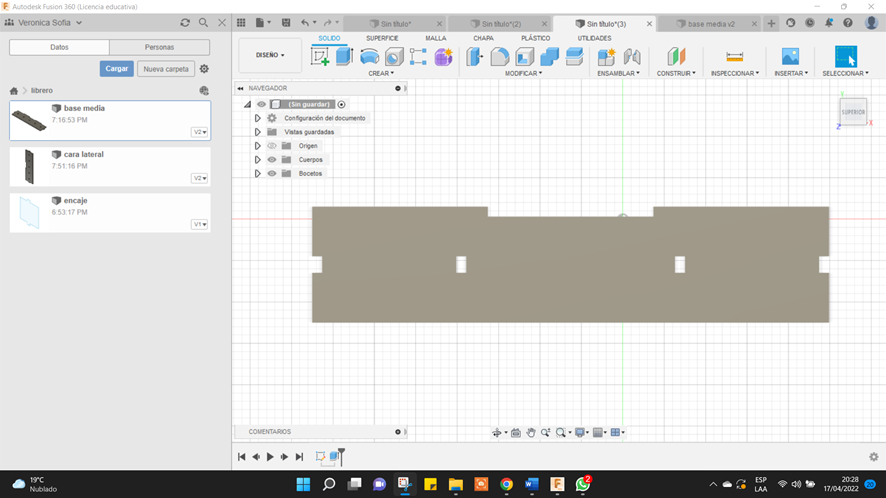
Task: Refresh the data panel
Action: coord(185,23)
